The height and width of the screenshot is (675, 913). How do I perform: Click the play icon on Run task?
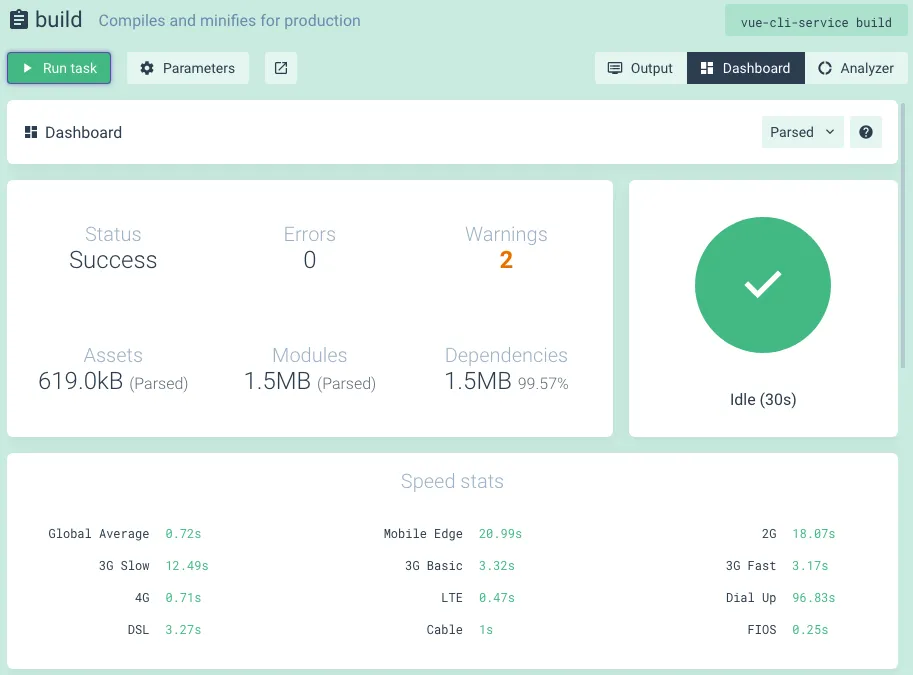(x=27, y=68)
